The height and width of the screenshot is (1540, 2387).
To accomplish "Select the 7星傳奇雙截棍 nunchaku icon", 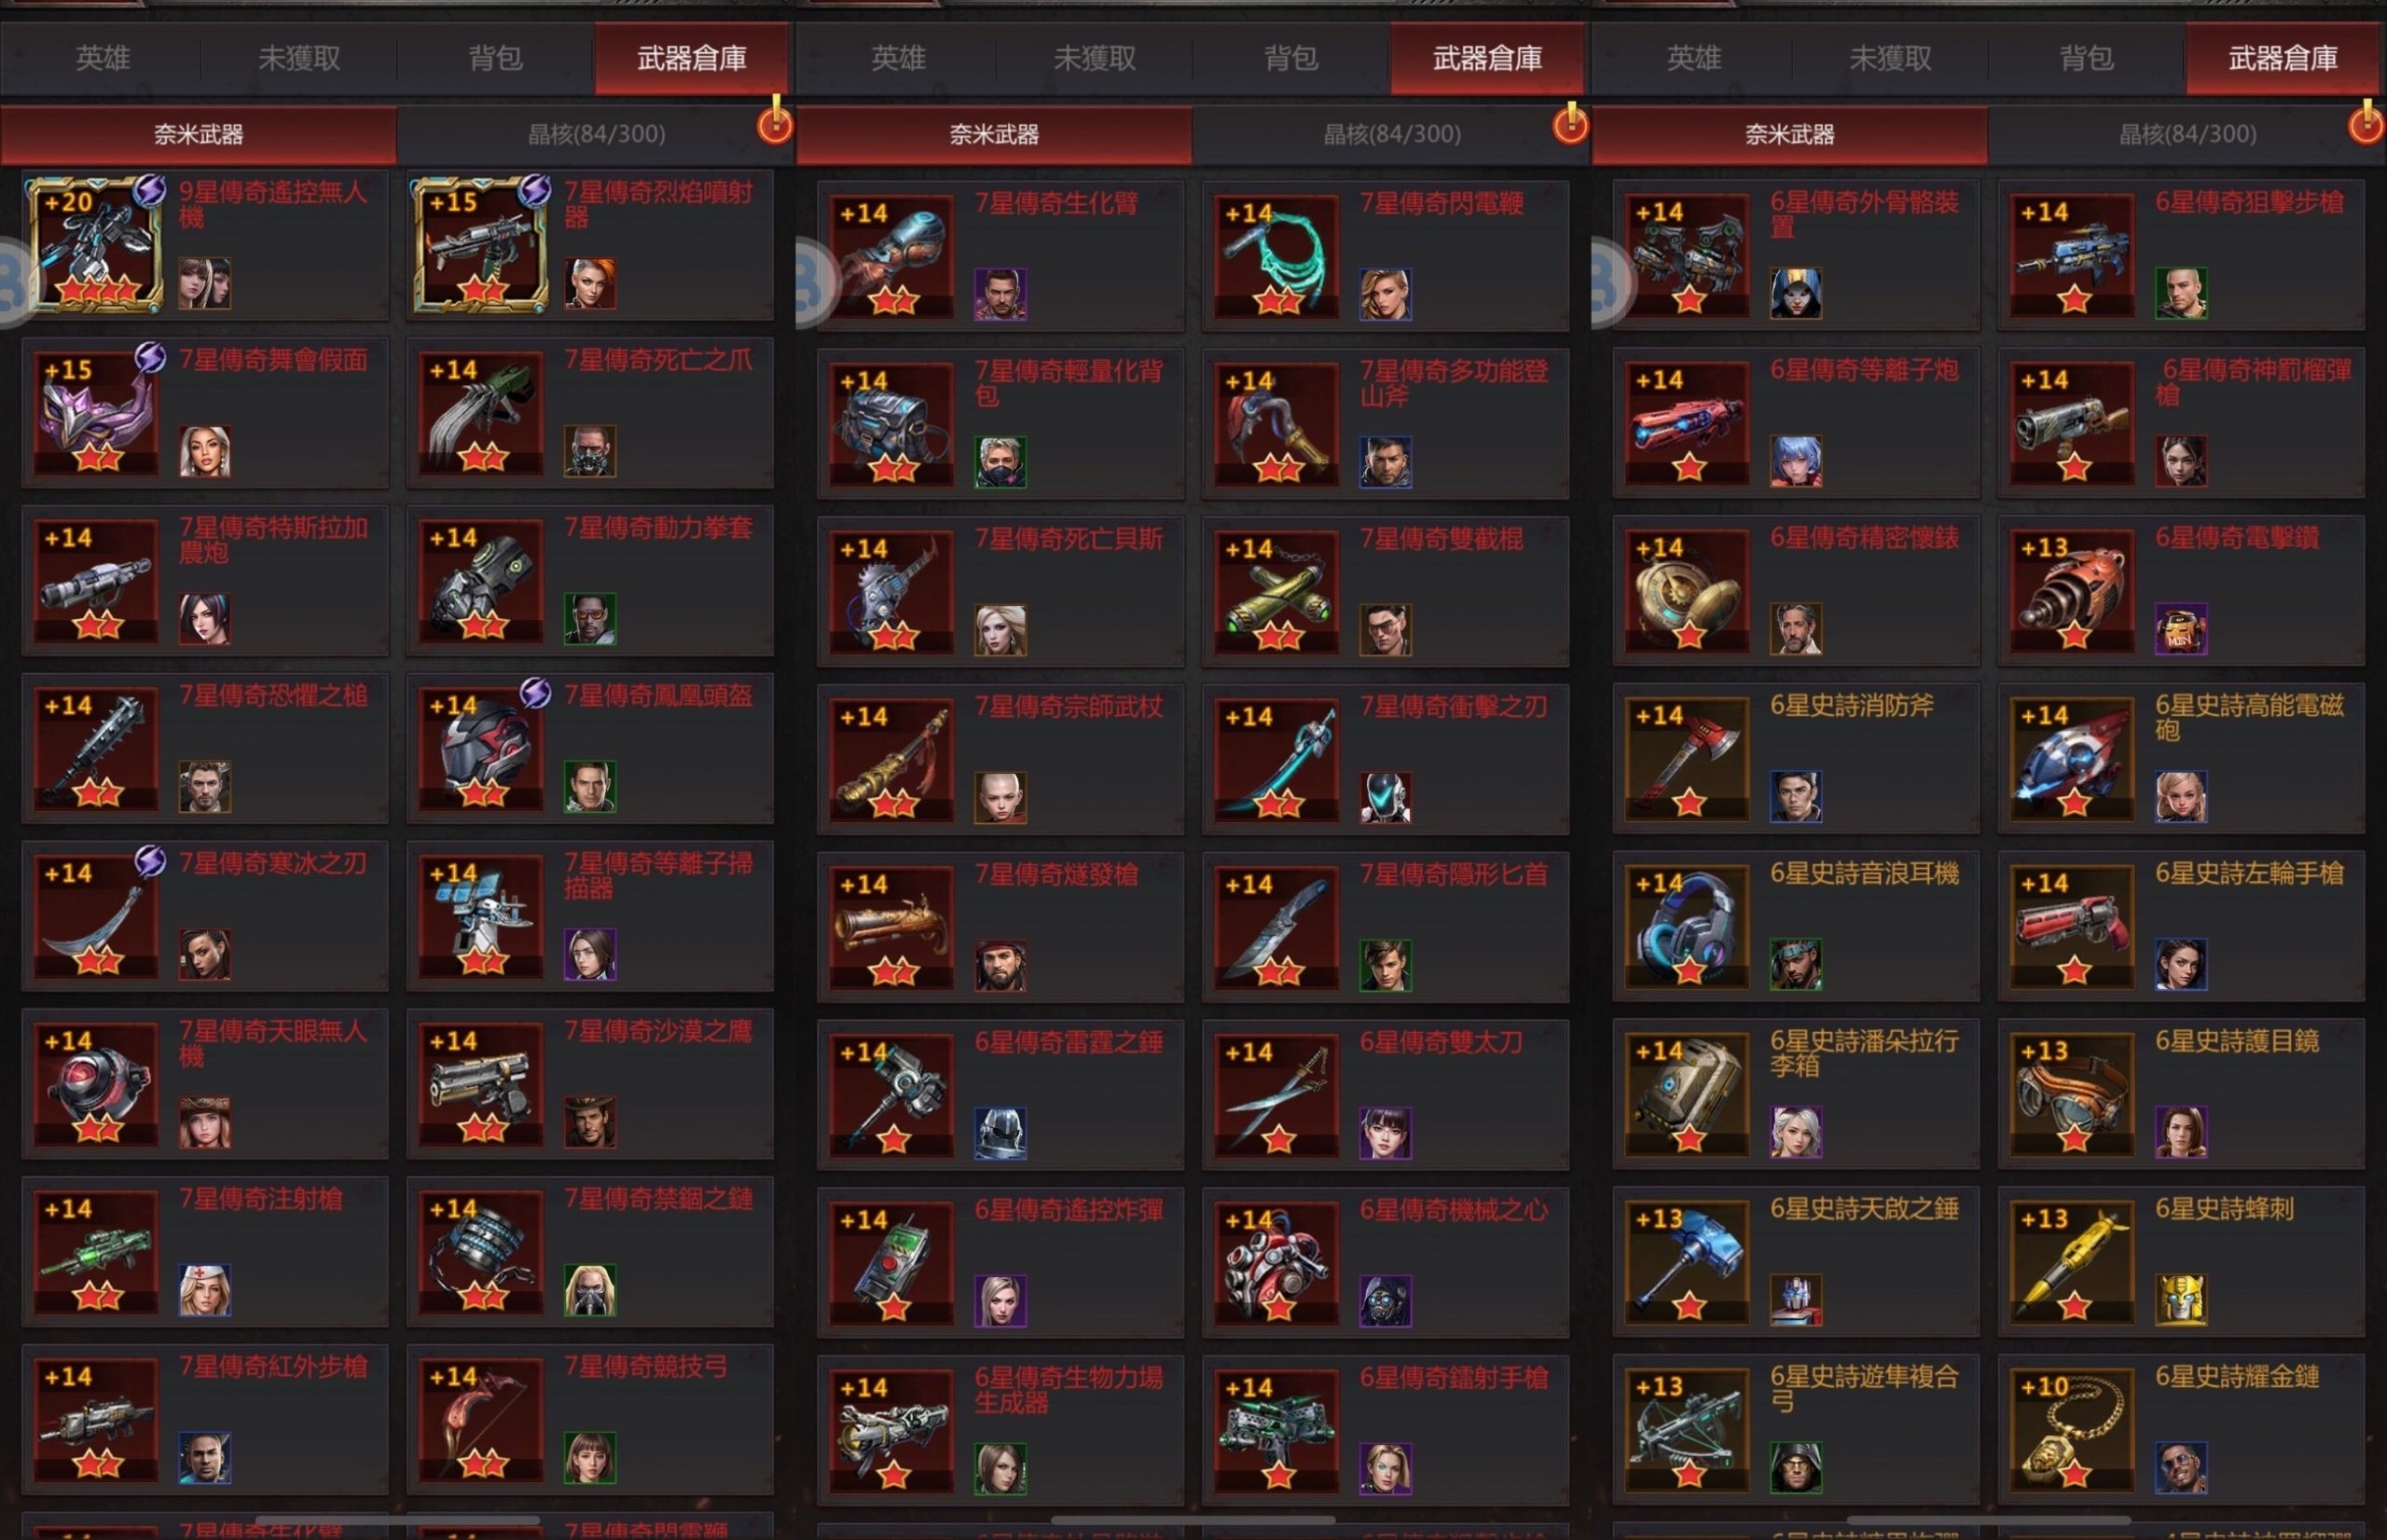I will [x=1277, y=592].
